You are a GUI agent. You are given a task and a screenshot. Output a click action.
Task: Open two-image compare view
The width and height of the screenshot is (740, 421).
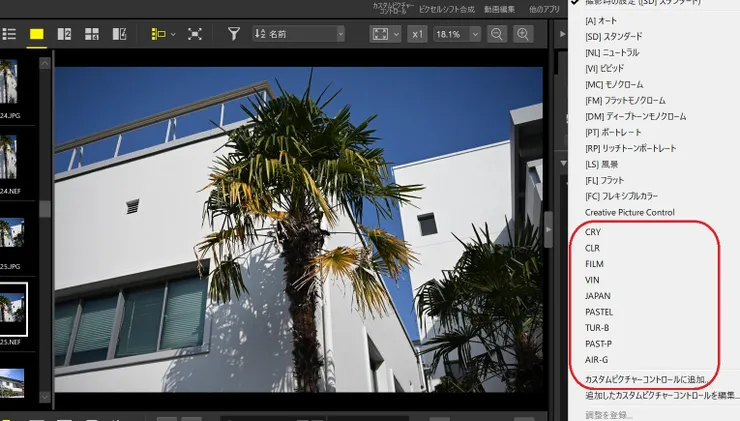point(65,34)
